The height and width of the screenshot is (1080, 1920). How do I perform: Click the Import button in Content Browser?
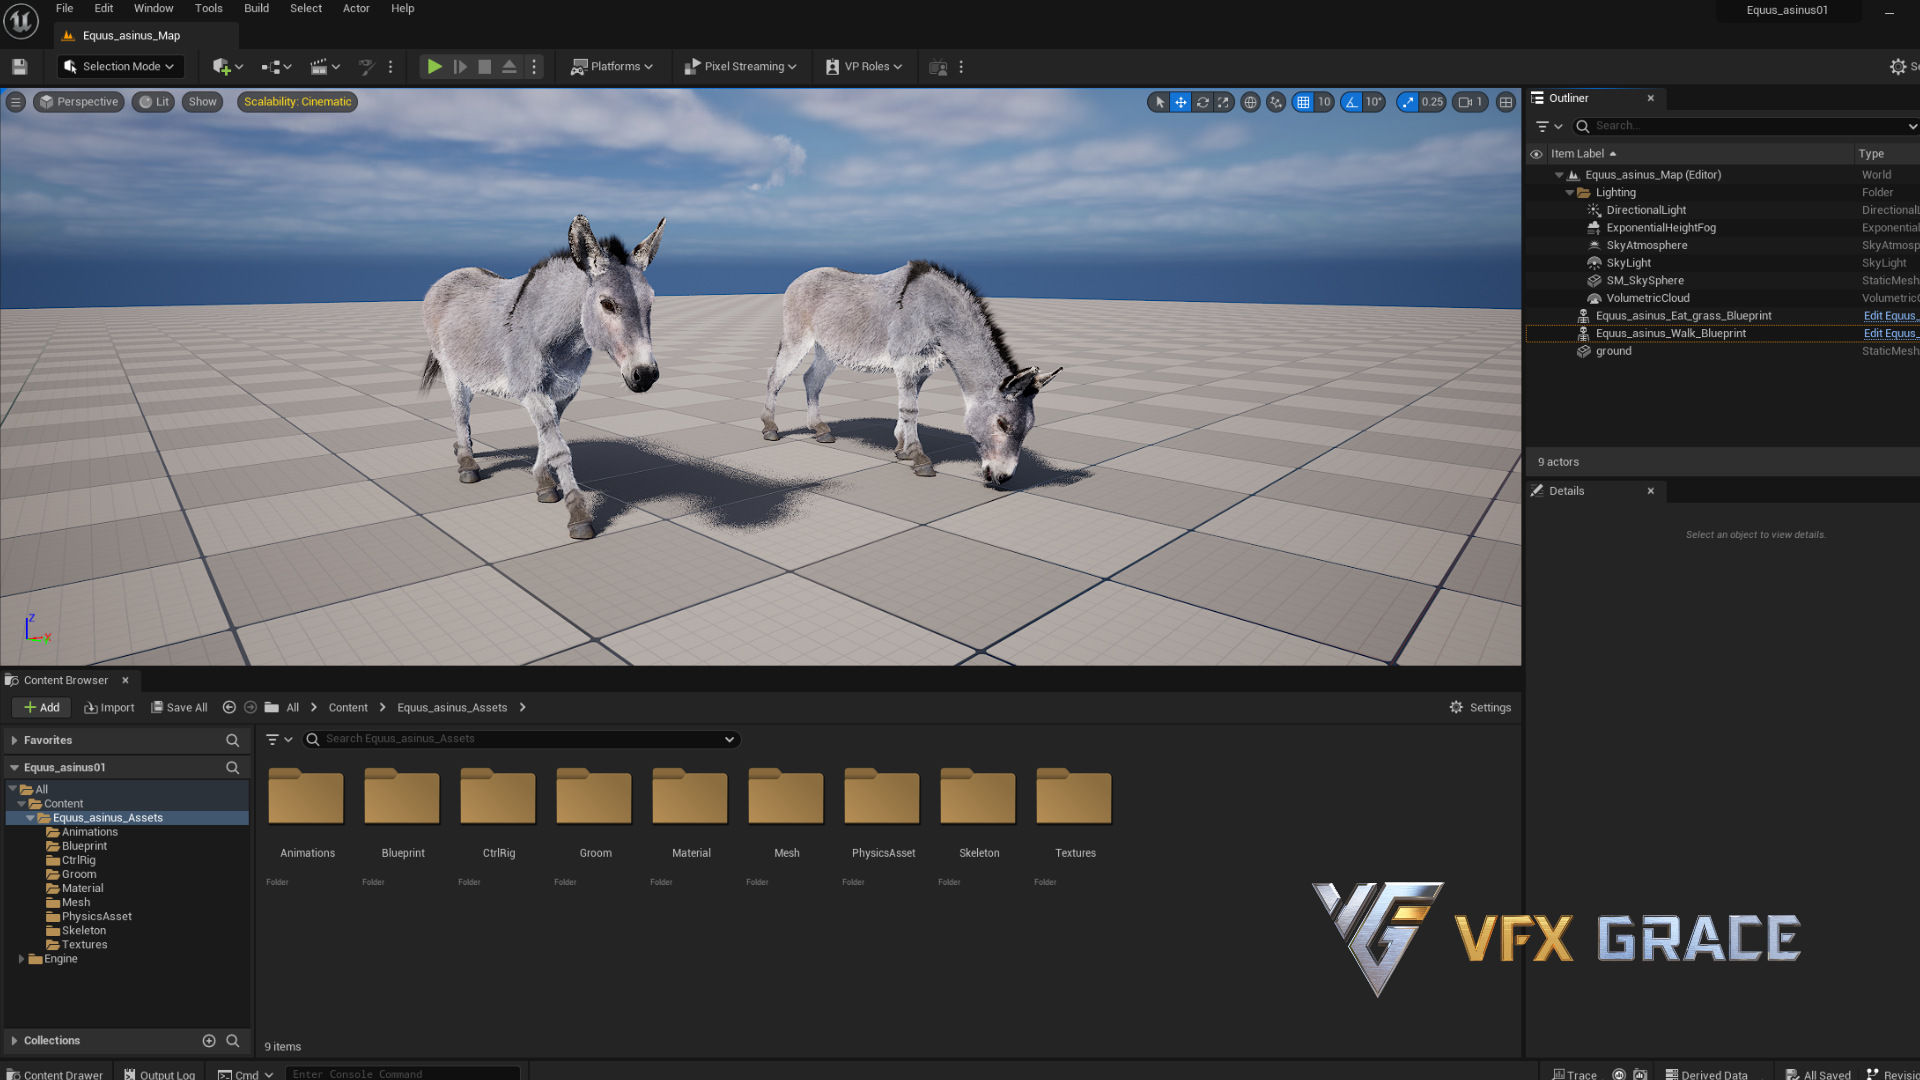[x=109, y=708]
